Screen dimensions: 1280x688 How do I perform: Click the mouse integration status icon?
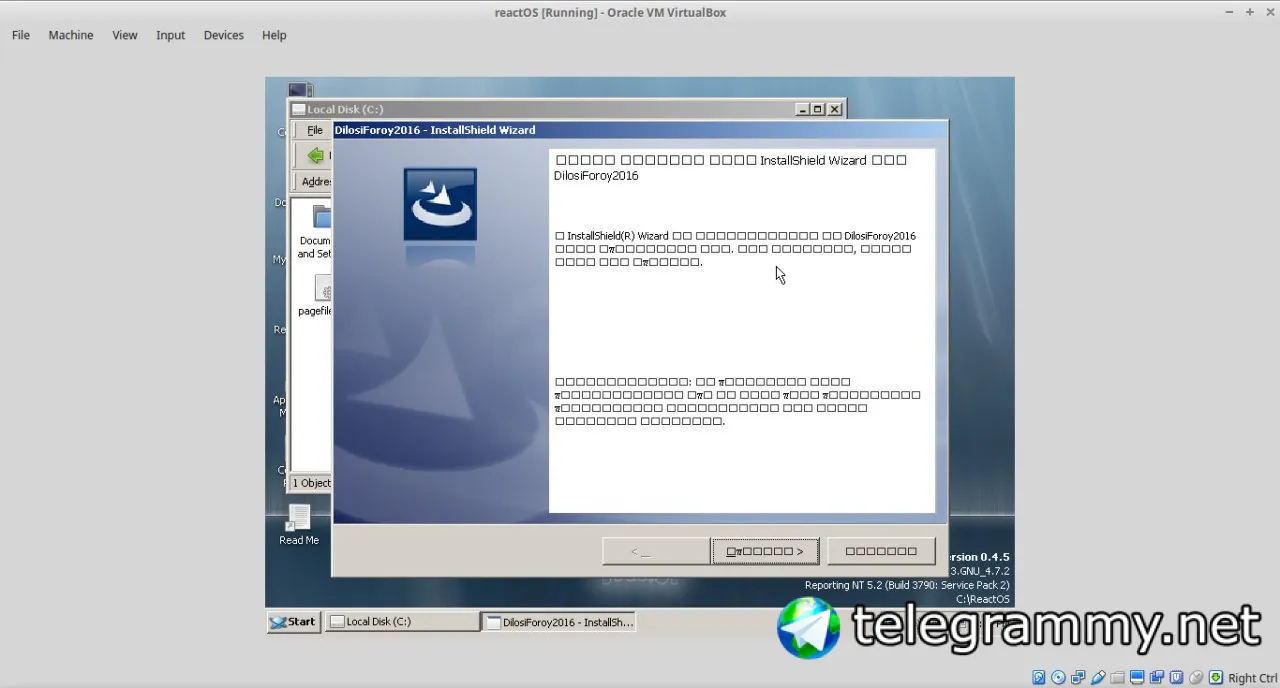pyautogui.click(x=1196, y=677)
